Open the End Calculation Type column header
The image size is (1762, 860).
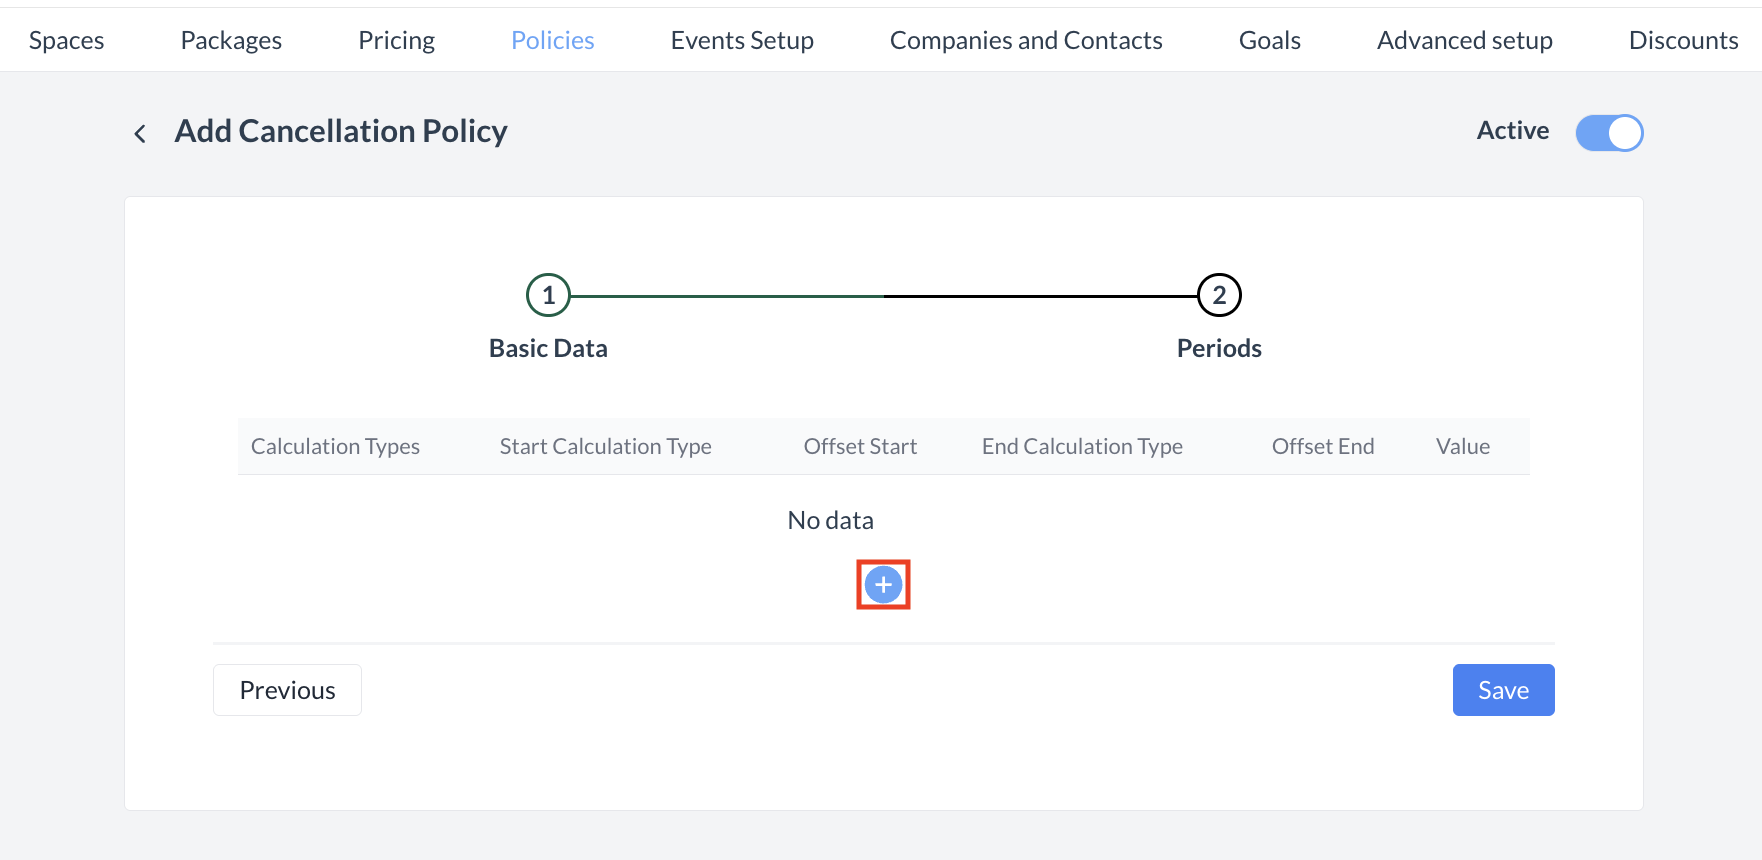point(1082,446)
